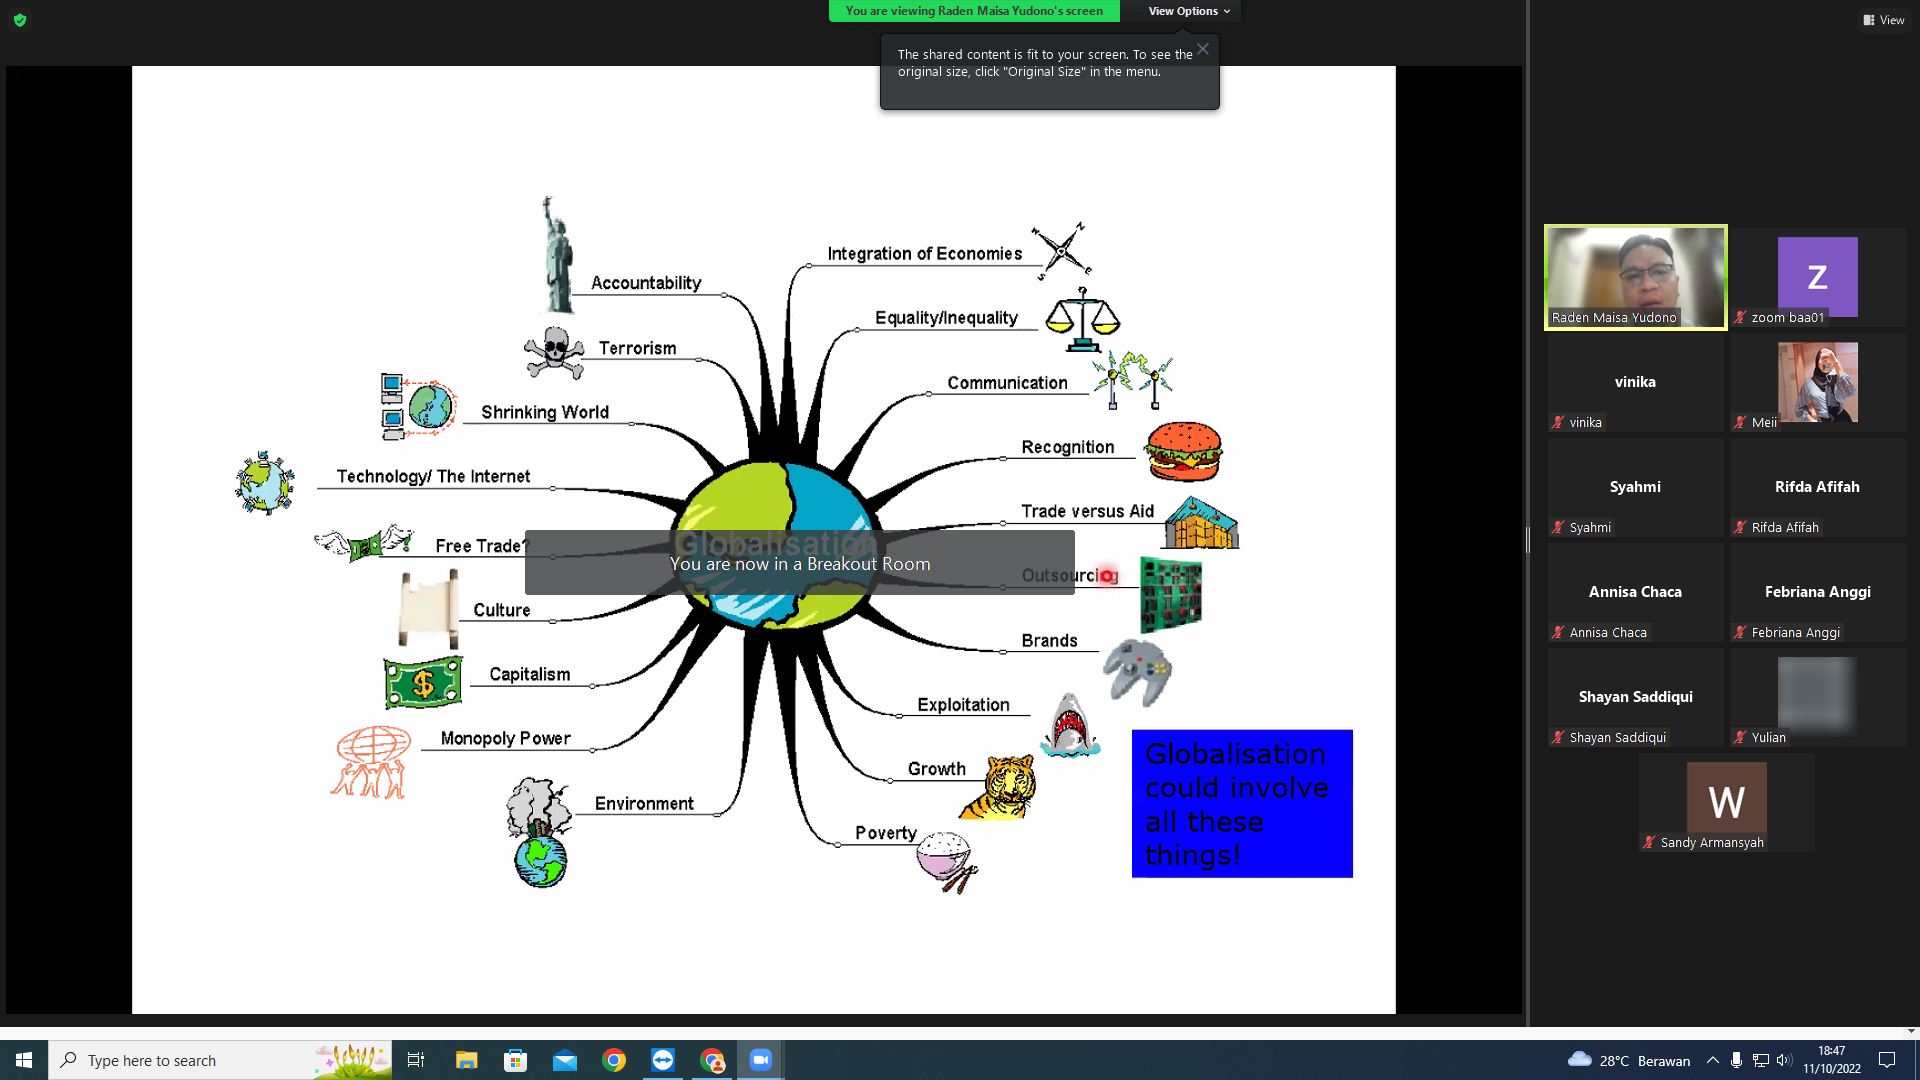Open the View Options dropdown
This screenshot has height=1080, width=1920.
pos(1188,11)
